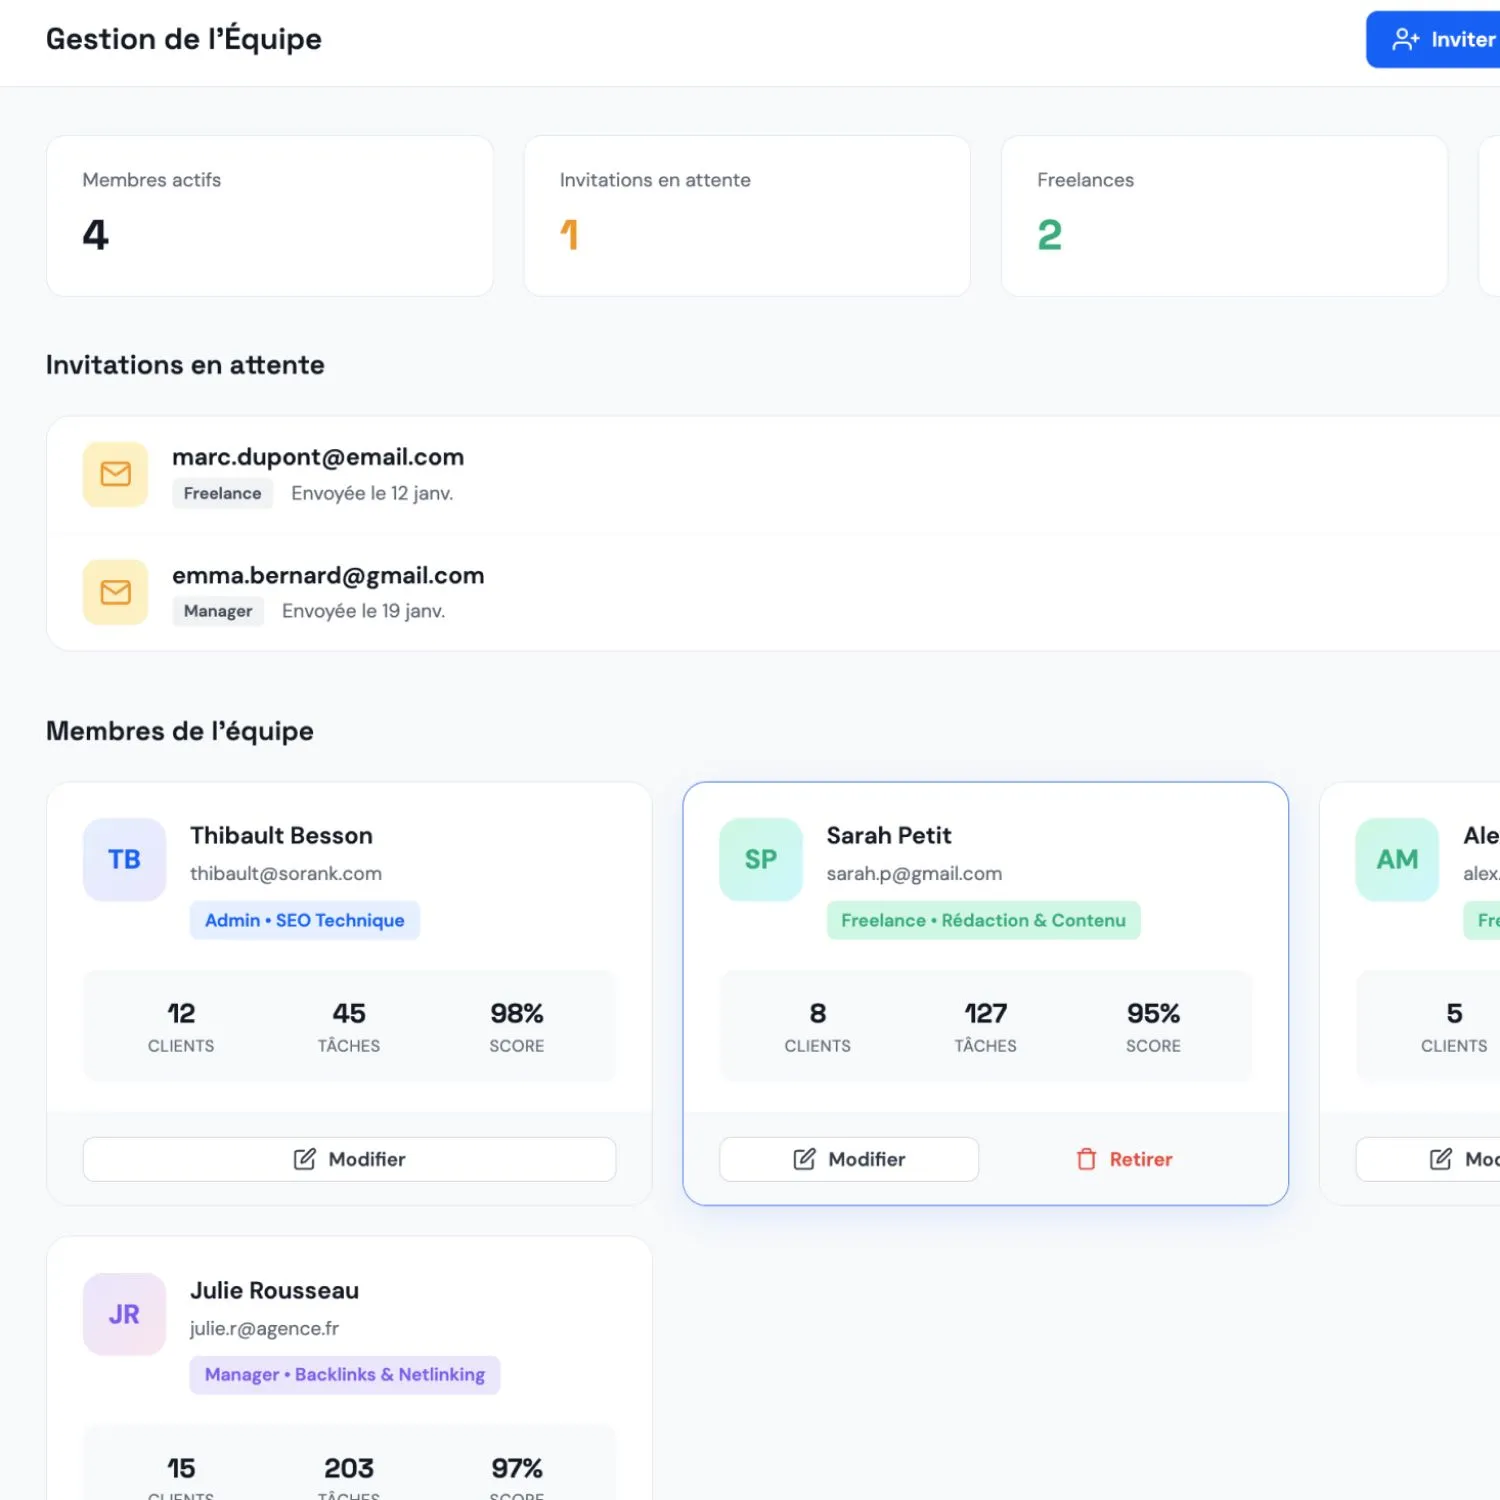The image size is (1500, 1500).
Task: Click 'Envoyée le 12 janv.' text
Action: [x=372, y=493]
